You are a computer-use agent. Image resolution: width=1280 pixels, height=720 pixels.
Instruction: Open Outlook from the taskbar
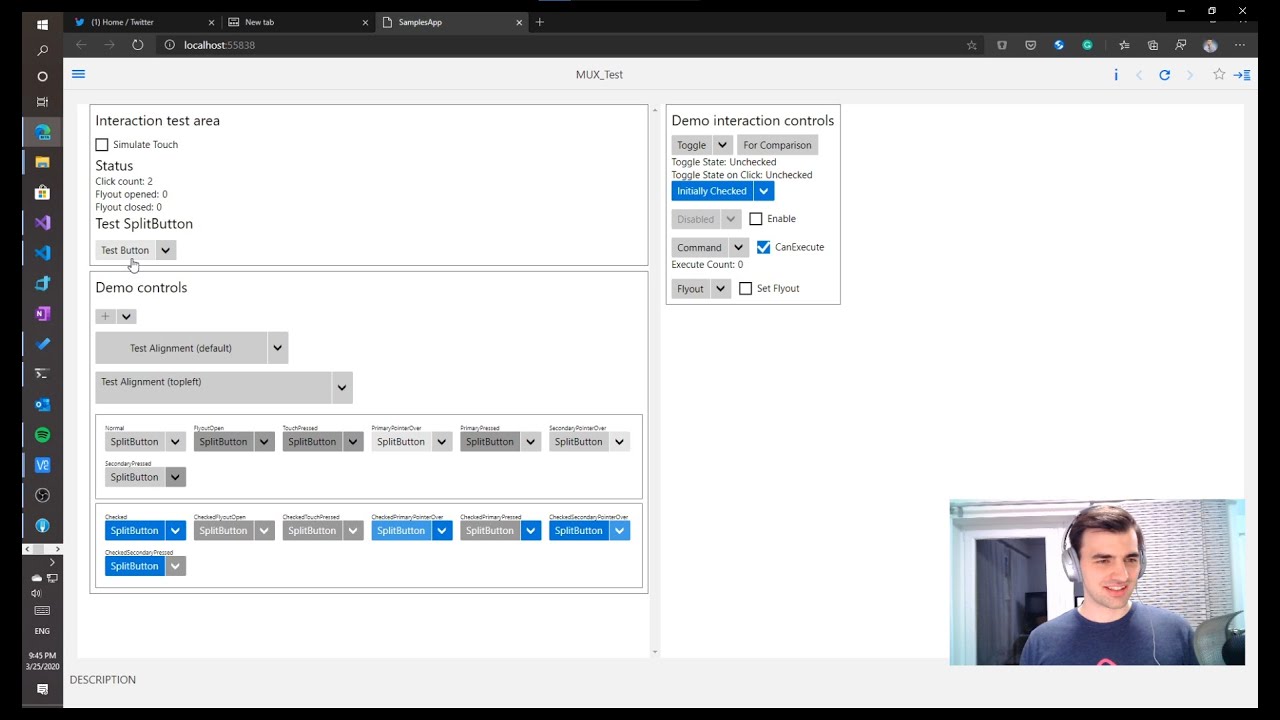click(42, 405)
